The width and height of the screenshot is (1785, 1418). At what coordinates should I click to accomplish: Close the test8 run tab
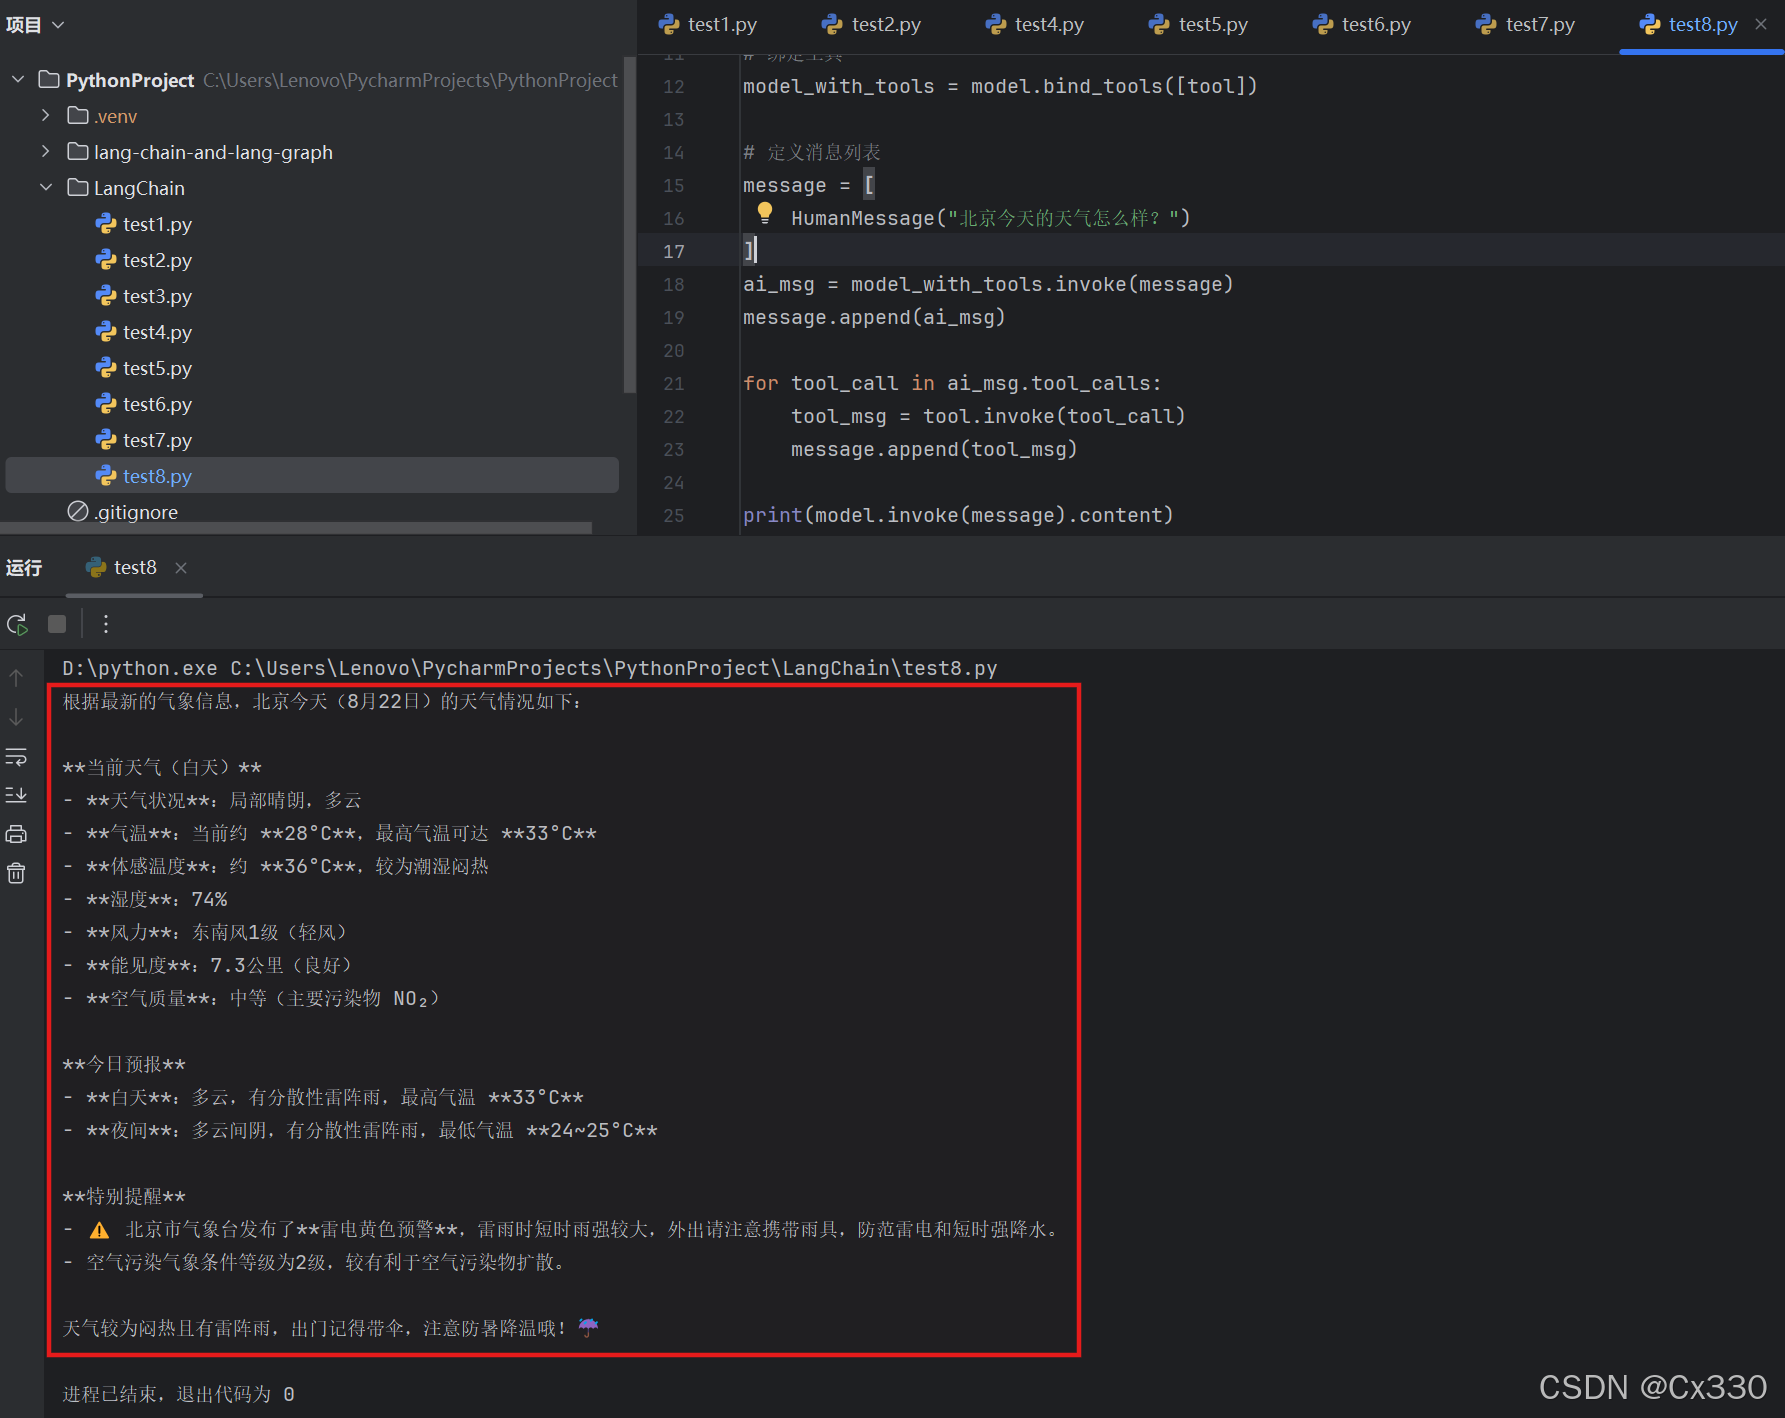pos(181,567)
